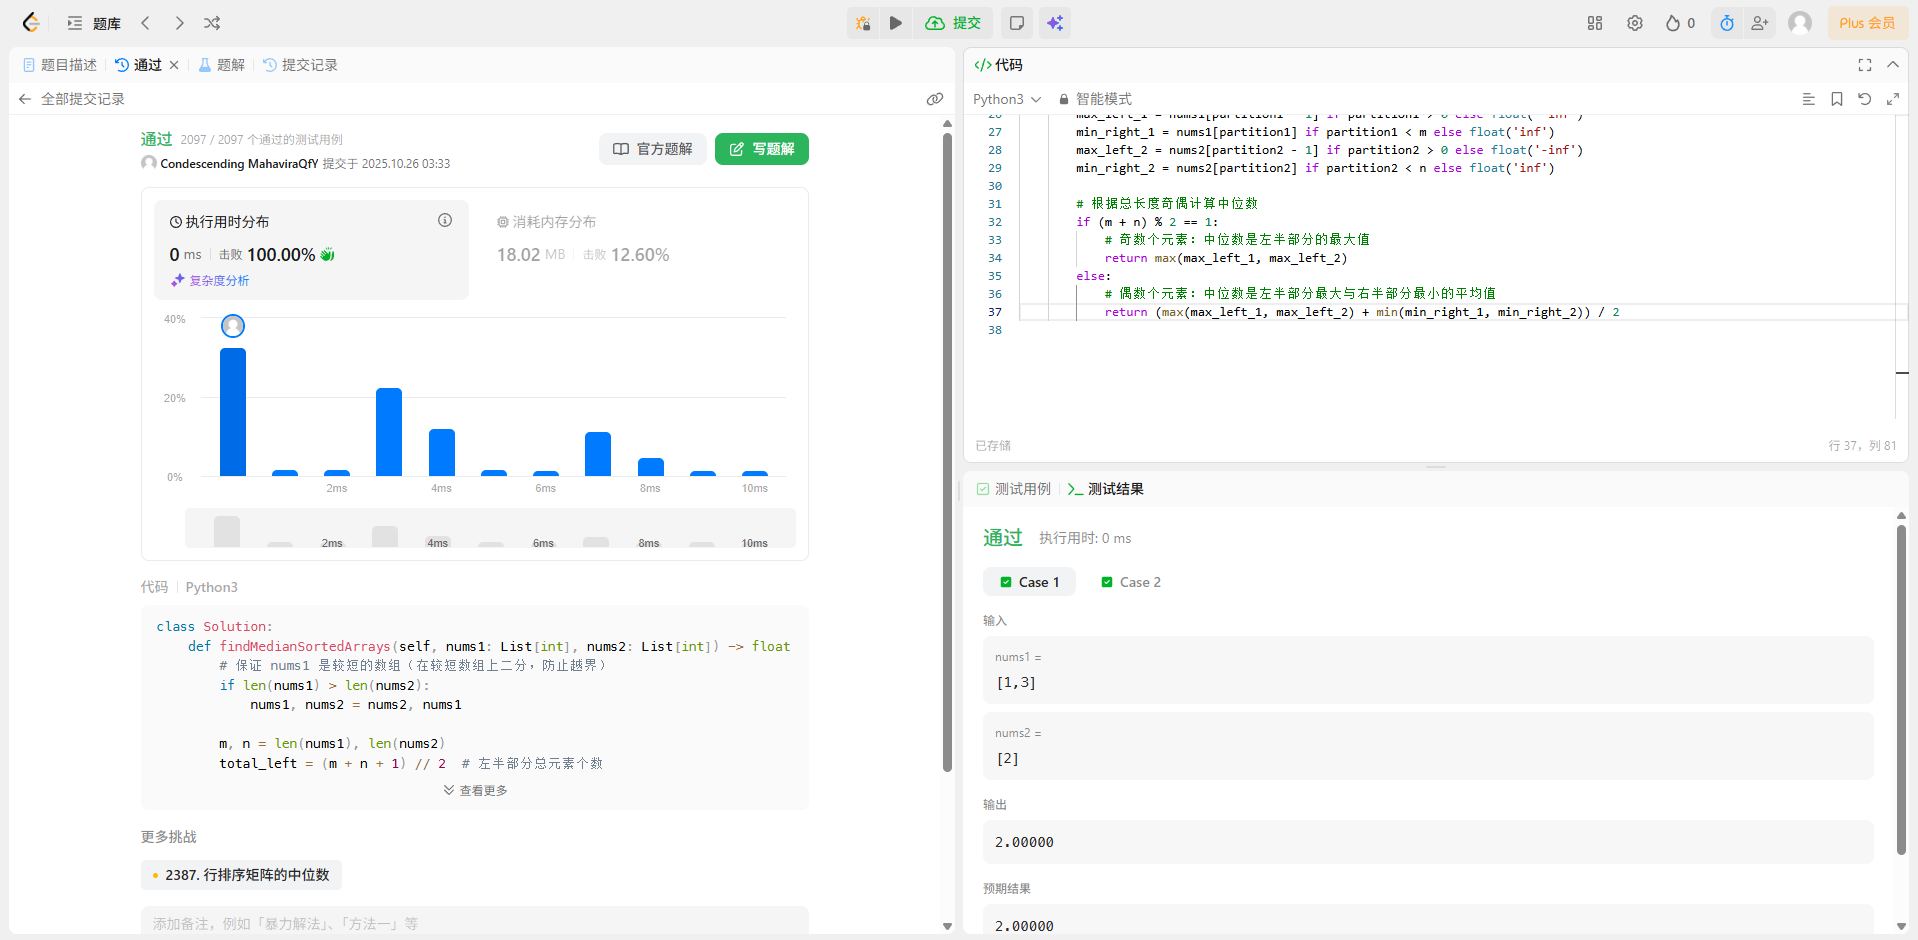
Task: Click the run code play icon
Action: (895, 23)
